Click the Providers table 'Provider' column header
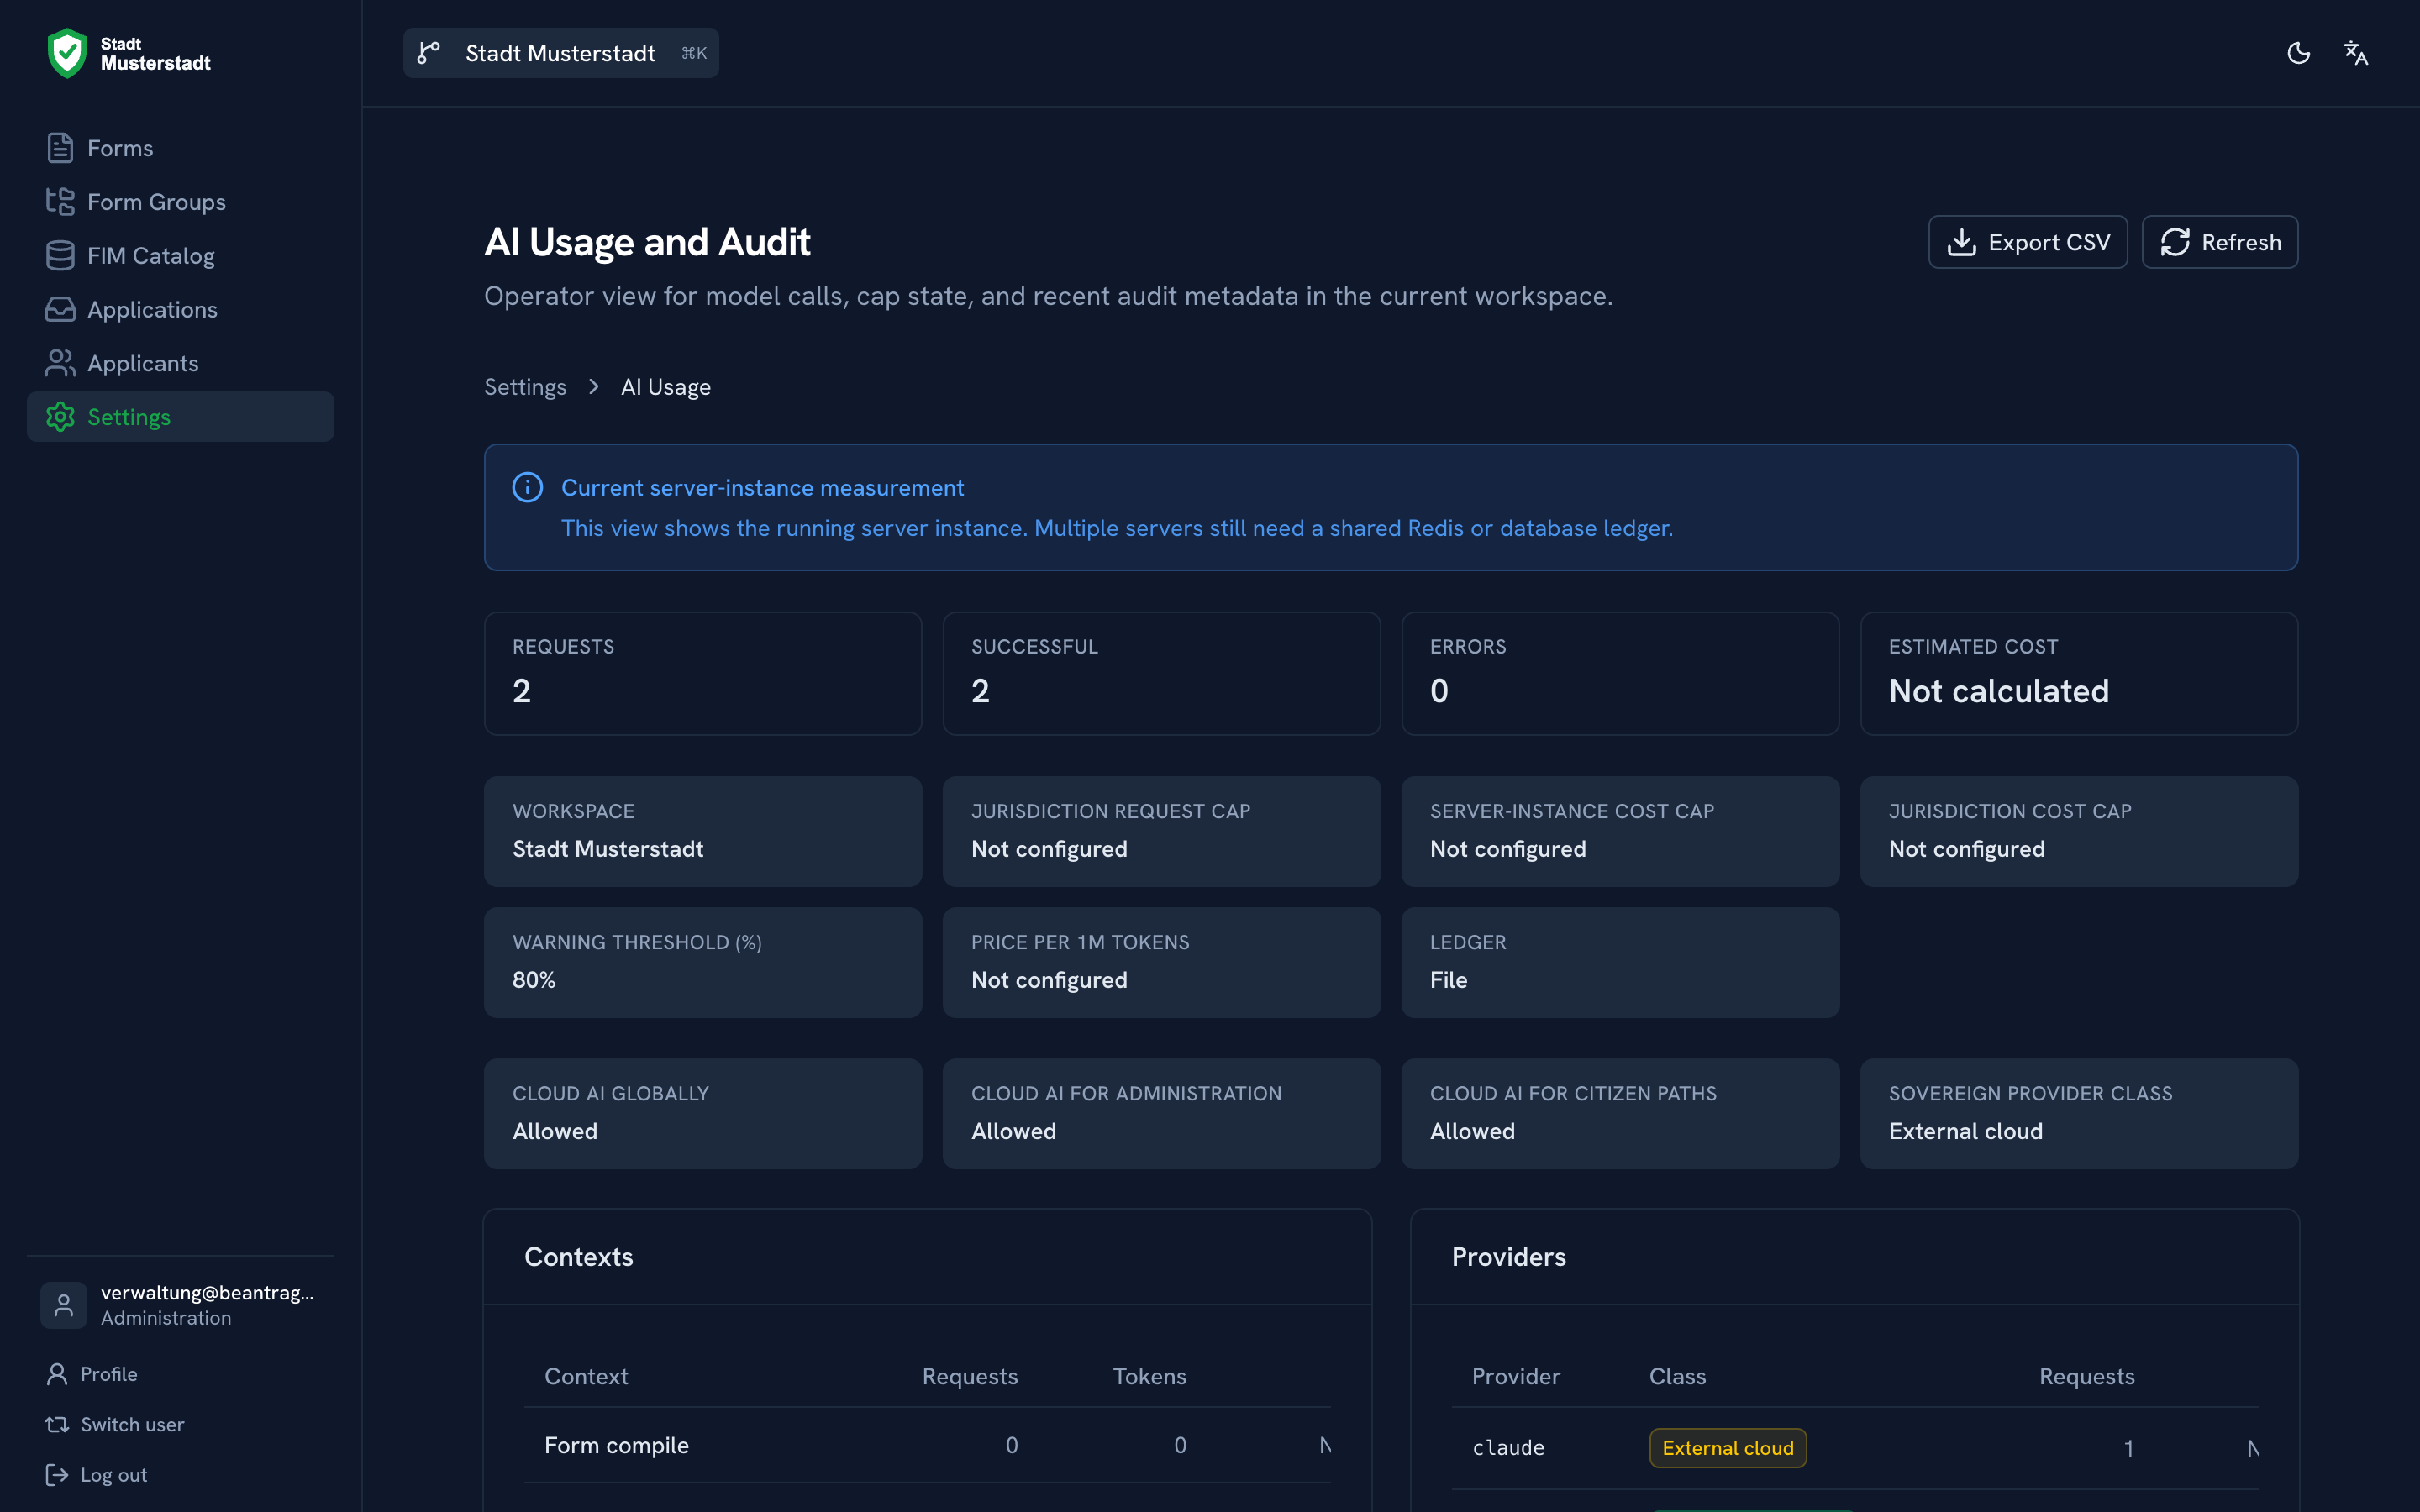The width and height of the screenshot is (2420, 1512). 1516,1376
